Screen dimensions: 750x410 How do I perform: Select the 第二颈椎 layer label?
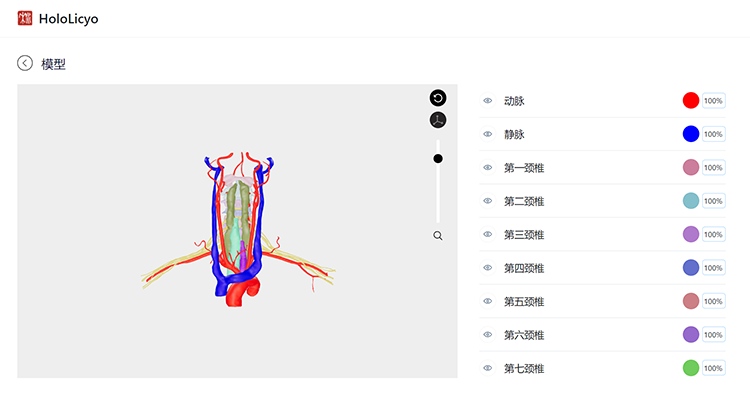(524, 201)
